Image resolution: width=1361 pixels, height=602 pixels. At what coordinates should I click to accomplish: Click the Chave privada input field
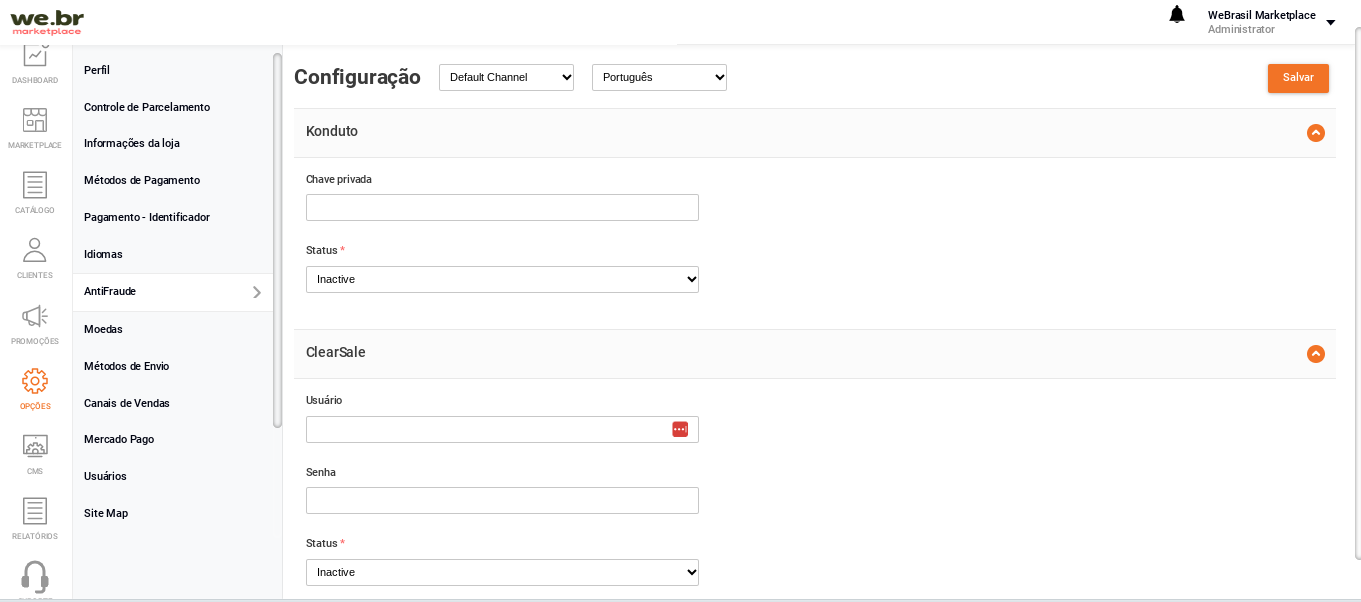(502, 208)
